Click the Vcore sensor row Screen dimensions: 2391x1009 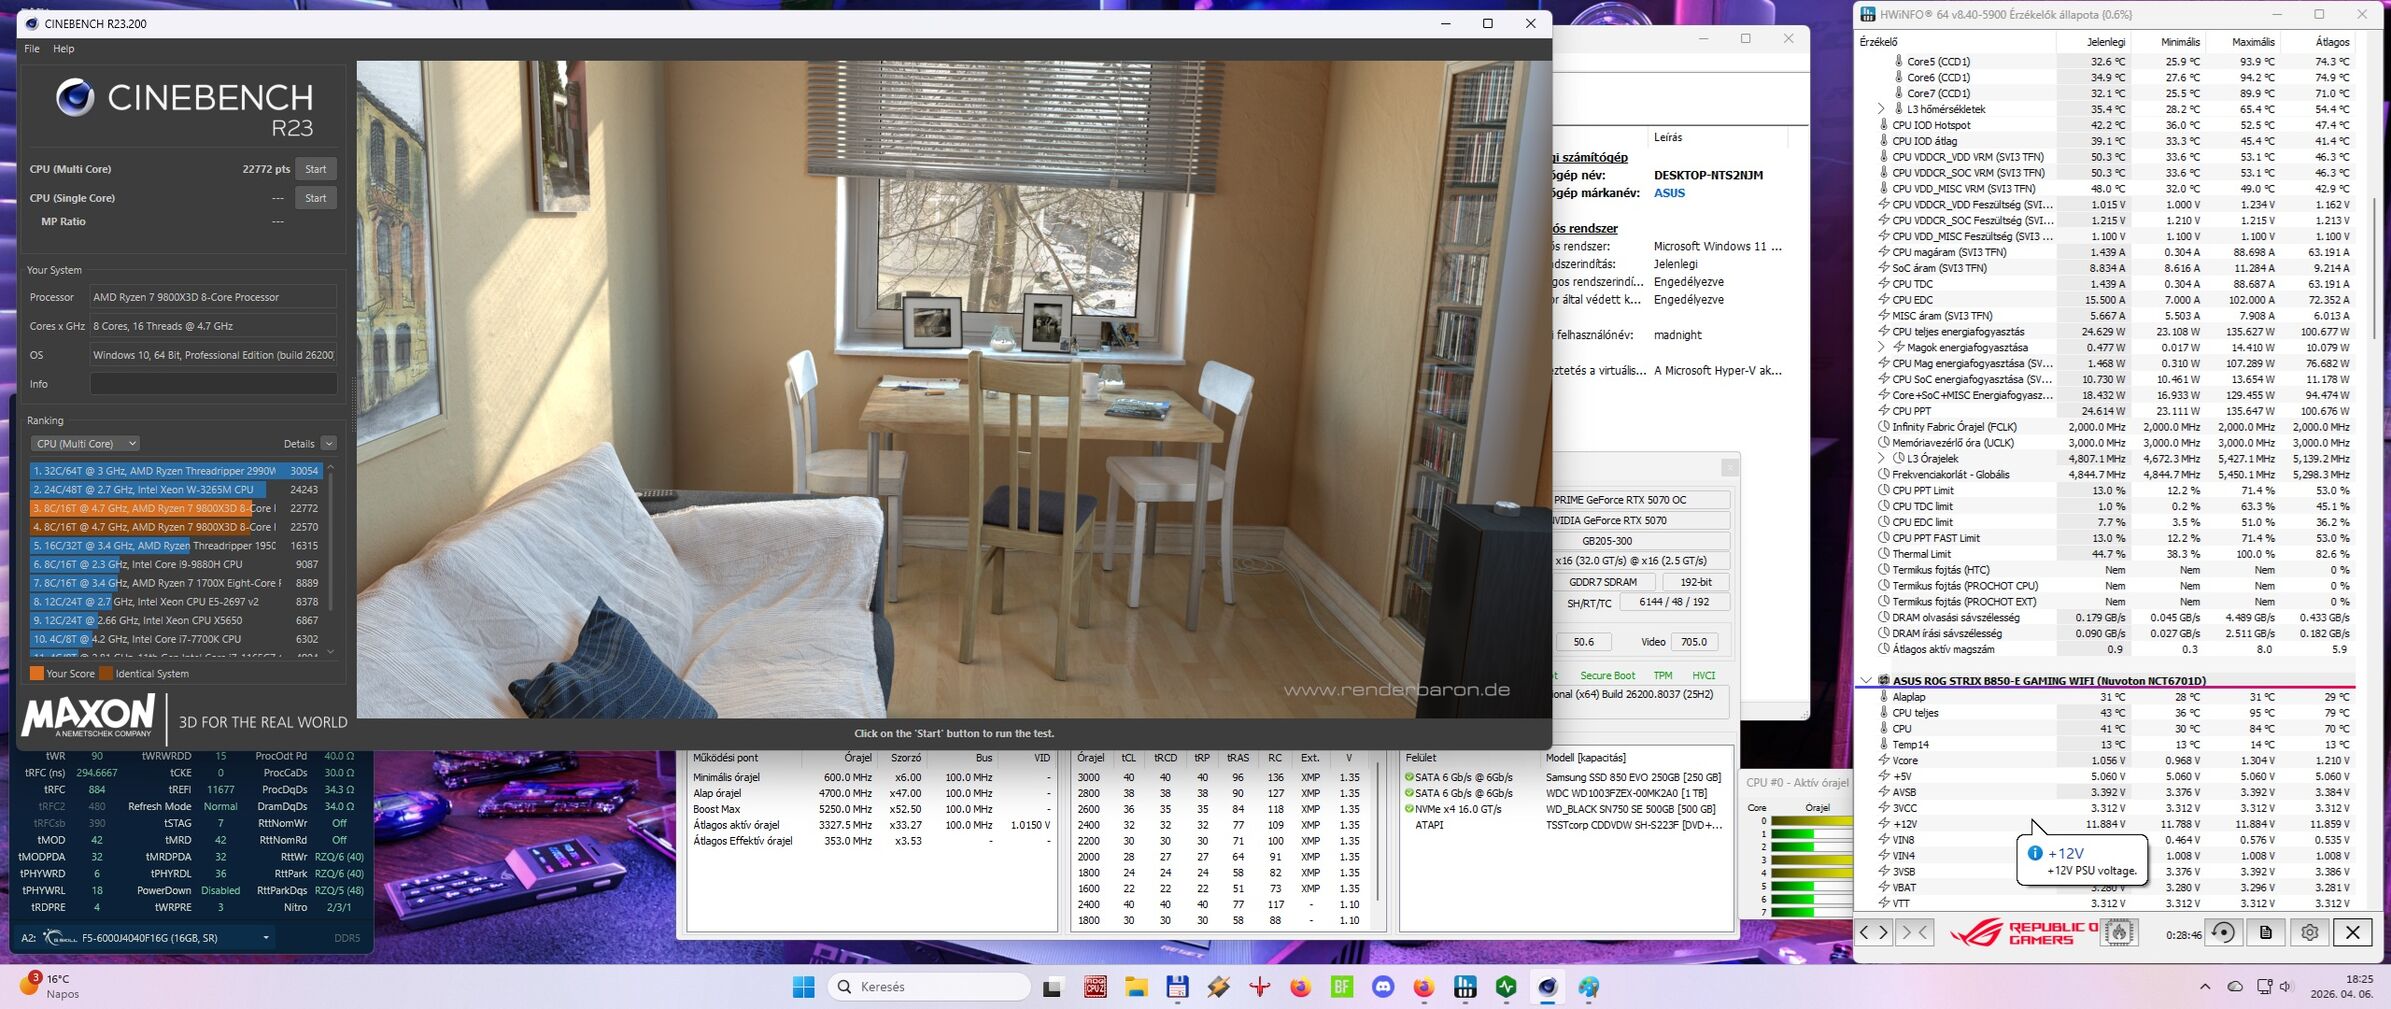2105,760
